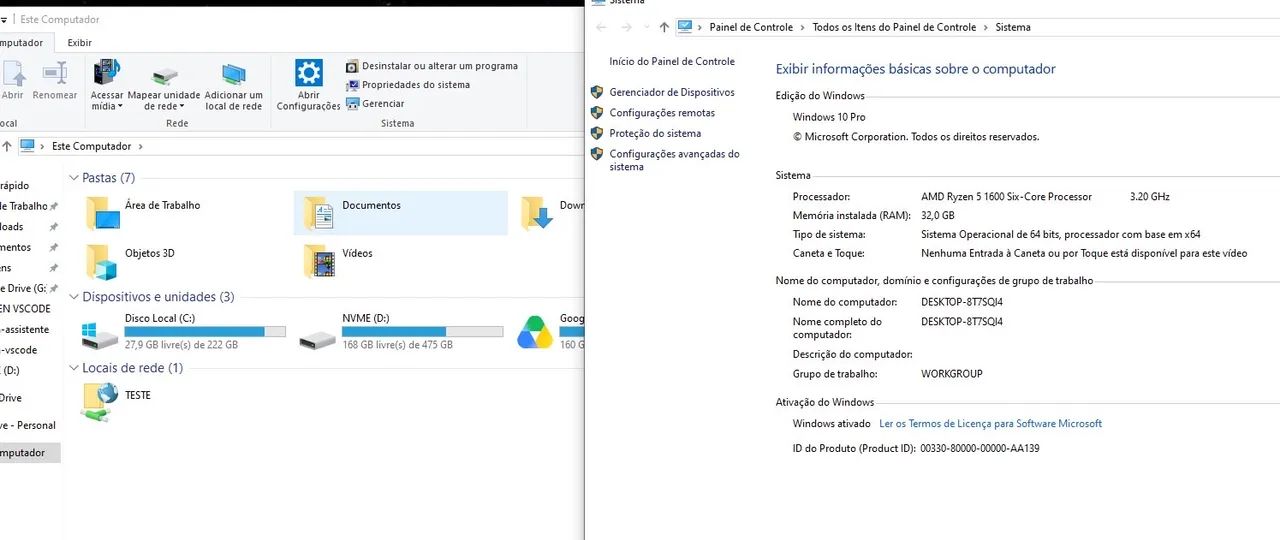Open the Google Drive icon
The image size is (1280, 540).
(535, 332)
